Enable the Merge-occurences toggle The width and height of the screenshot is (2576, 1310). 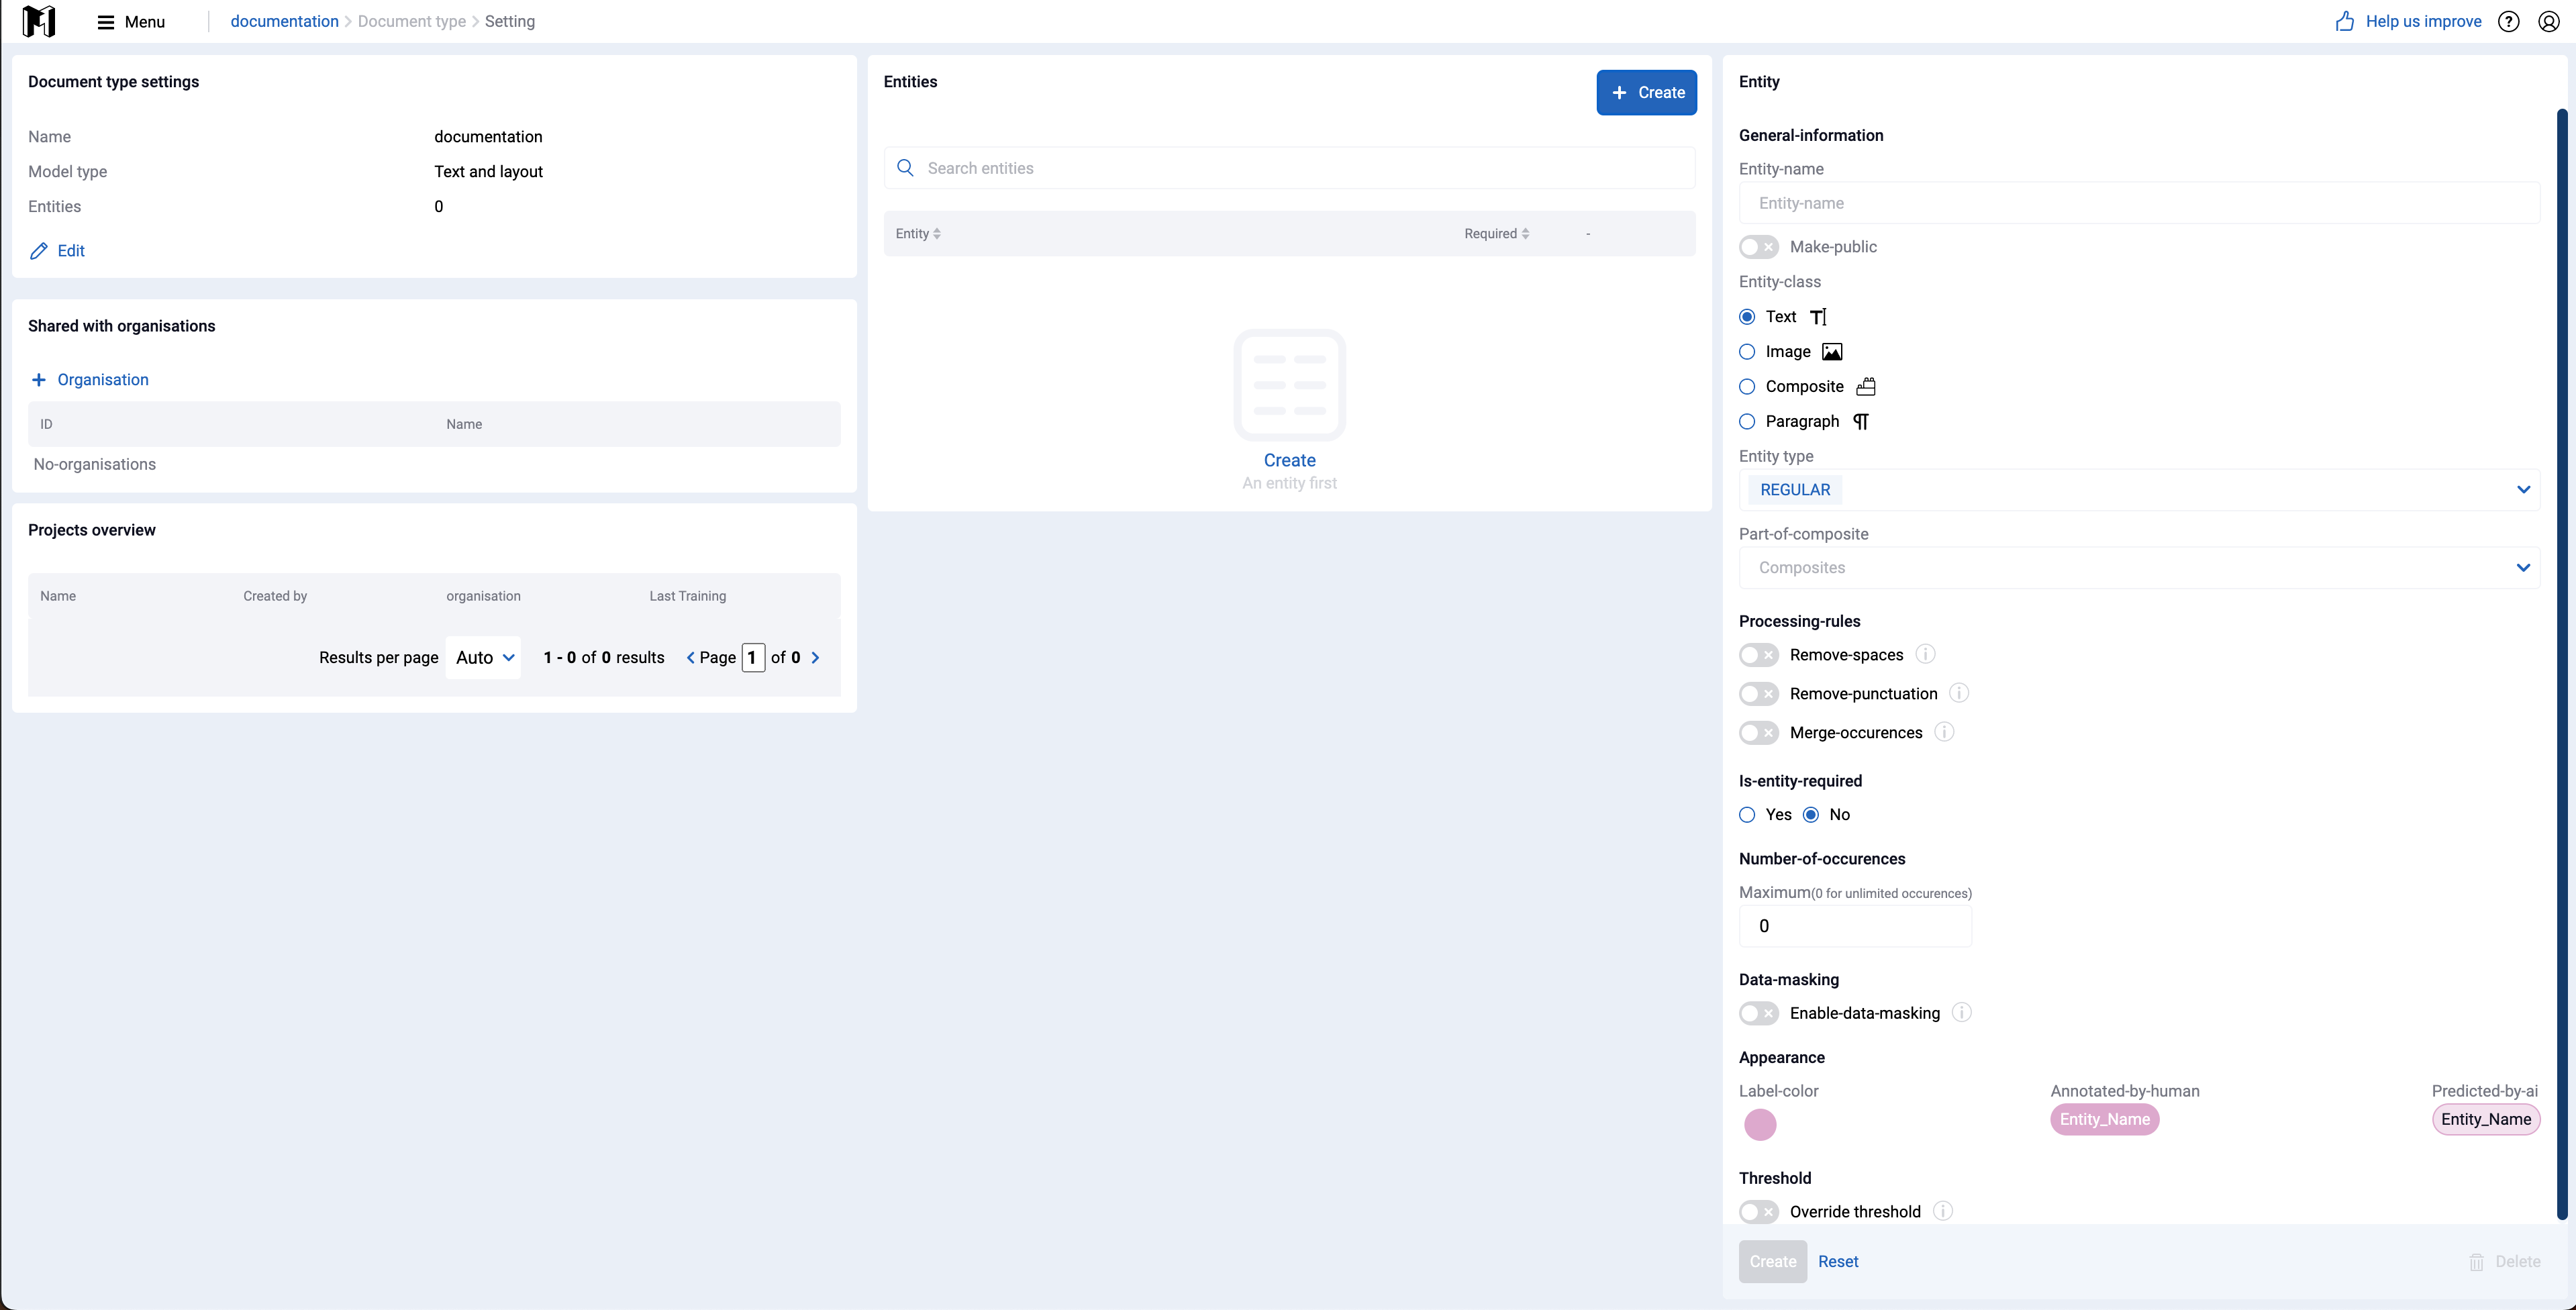pyautogui.click(x=1758, y=733)
